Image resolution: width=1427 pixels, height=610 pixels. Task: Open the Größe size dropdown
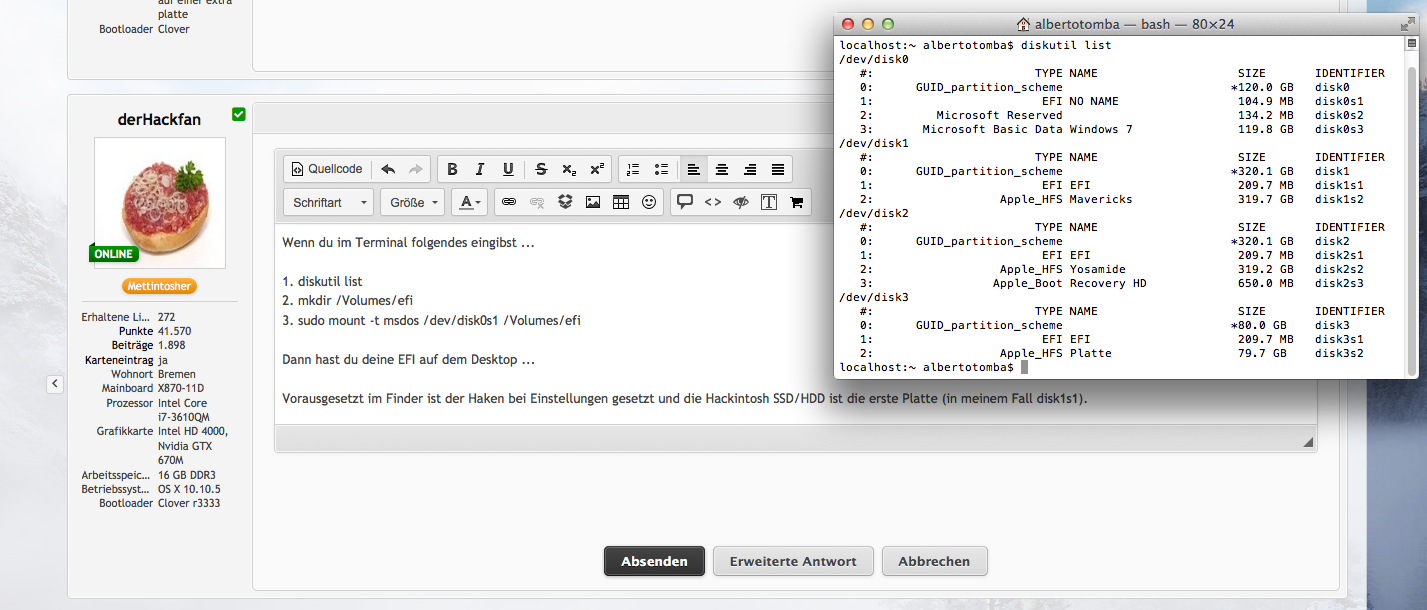pos(413,202)
